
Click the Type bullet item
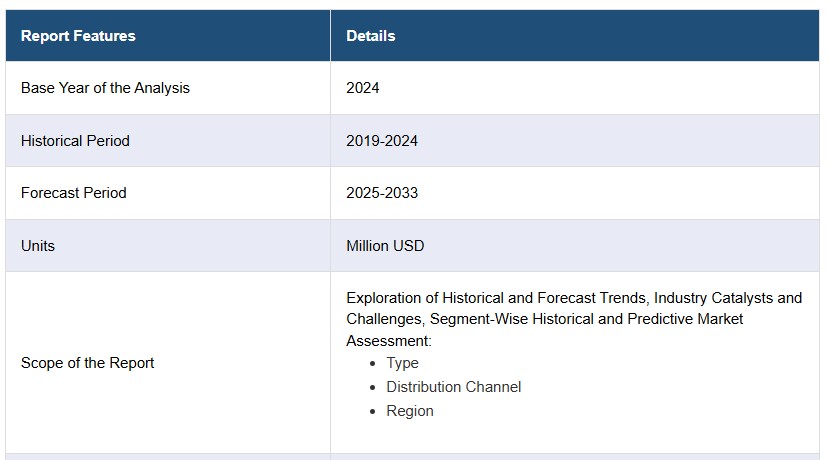(402, 363)
